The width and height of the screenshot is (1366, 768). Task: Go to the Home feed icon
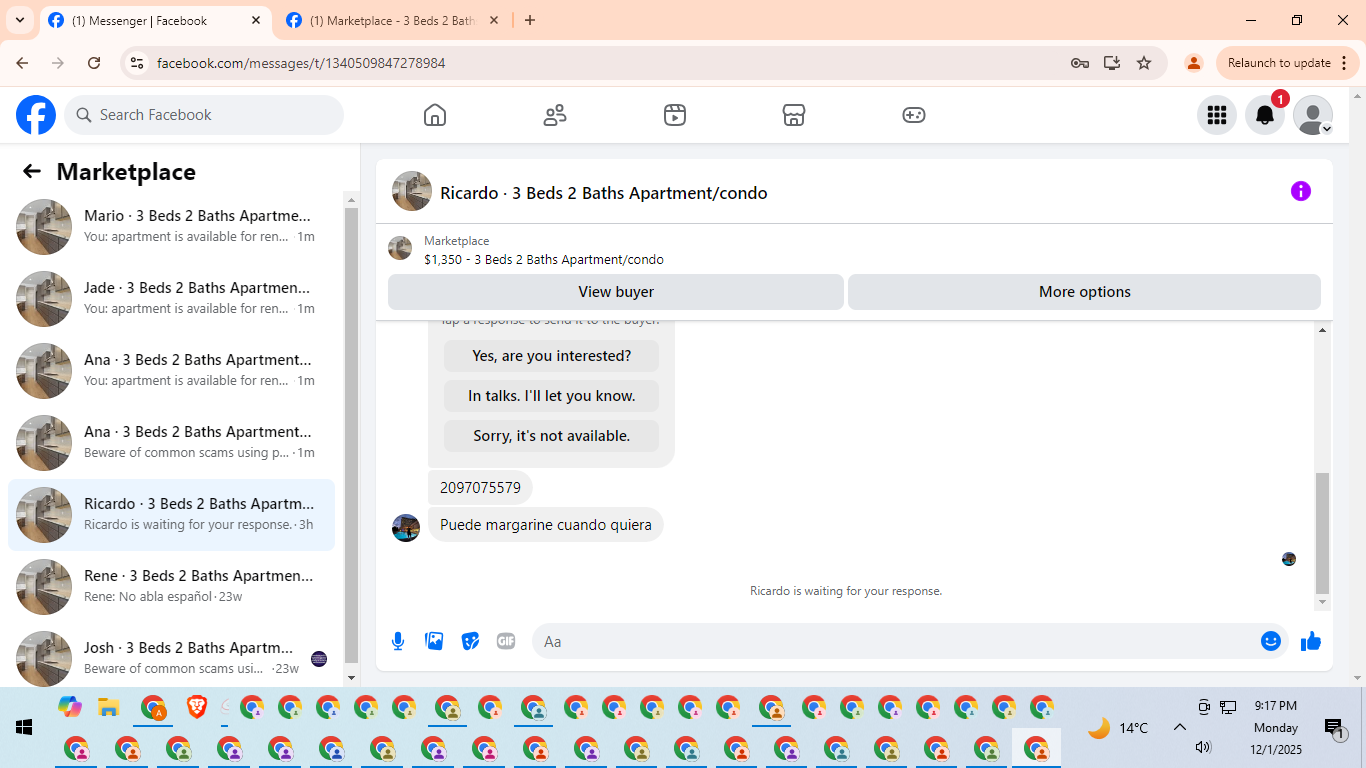pyautogui.click(x=435, y=115)
